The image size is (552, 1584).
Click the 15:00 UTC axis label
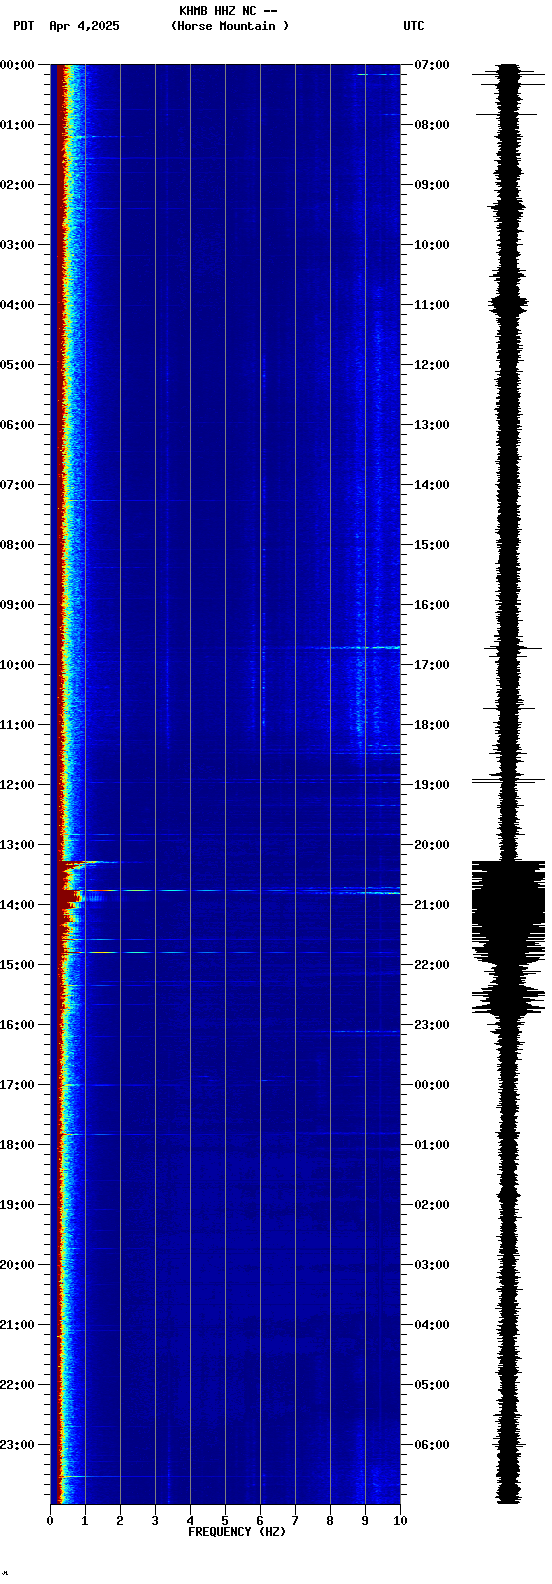pos(431,545)
